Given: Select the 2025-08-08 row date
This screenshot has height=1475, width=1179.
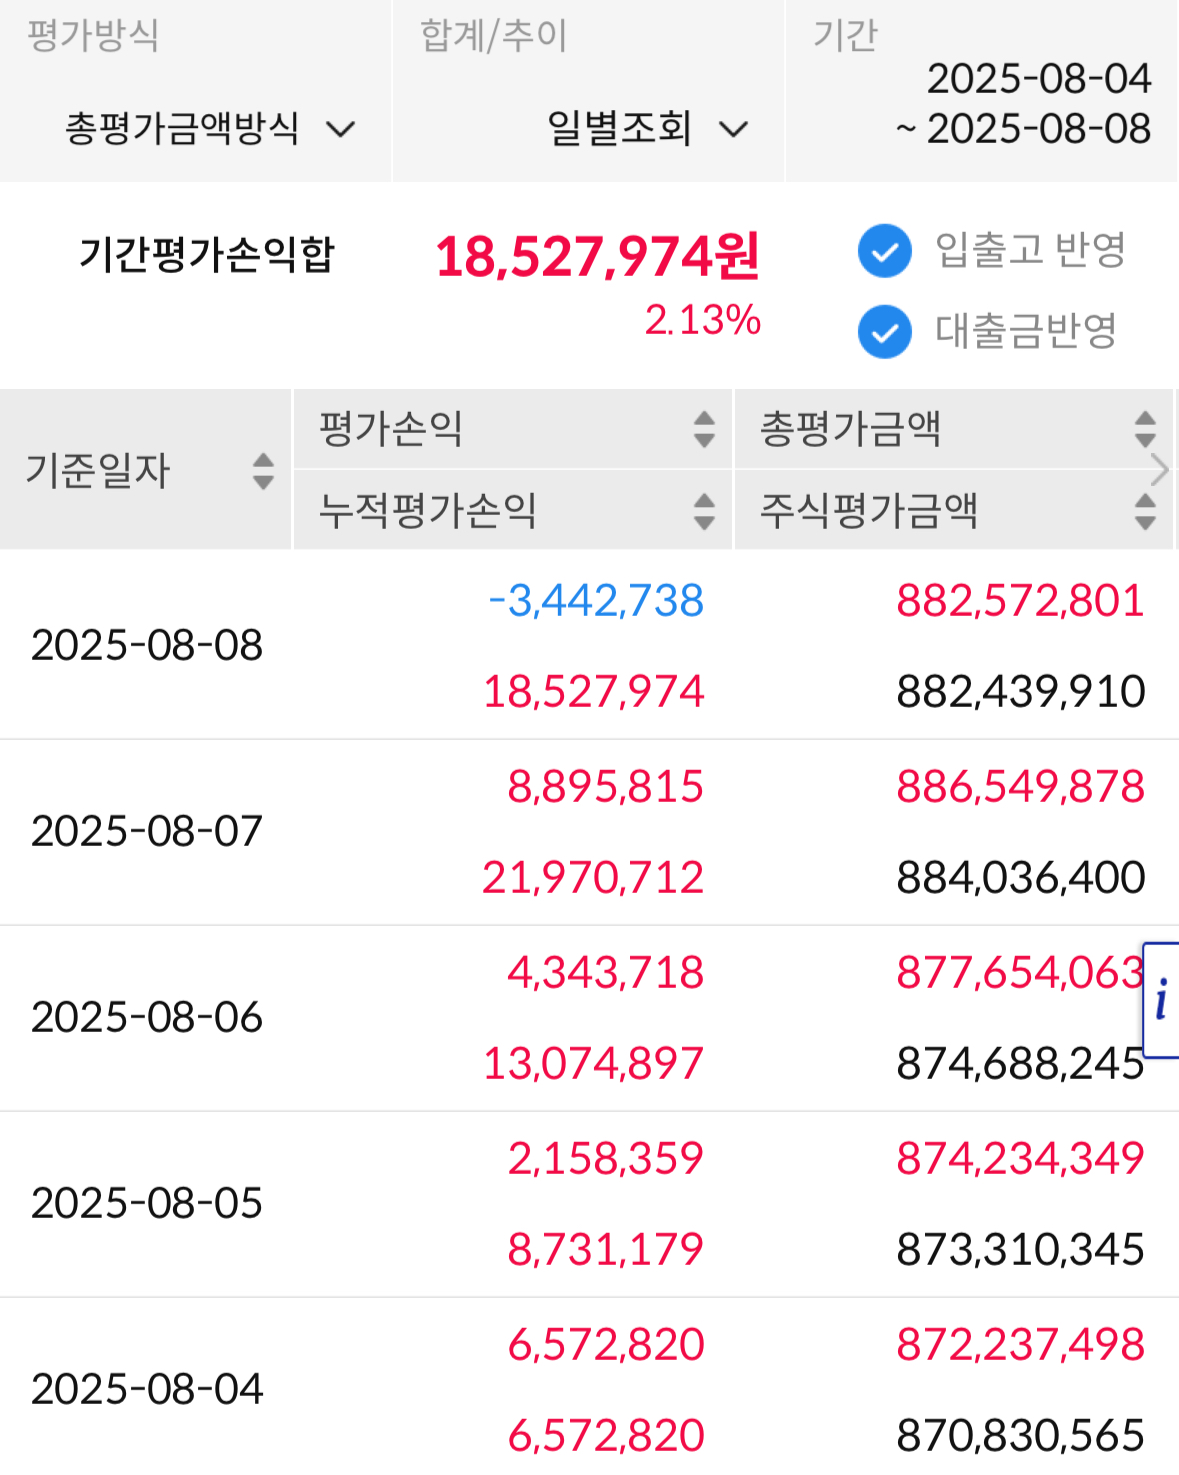Looking at the screenshot, I should click(147, 645).
